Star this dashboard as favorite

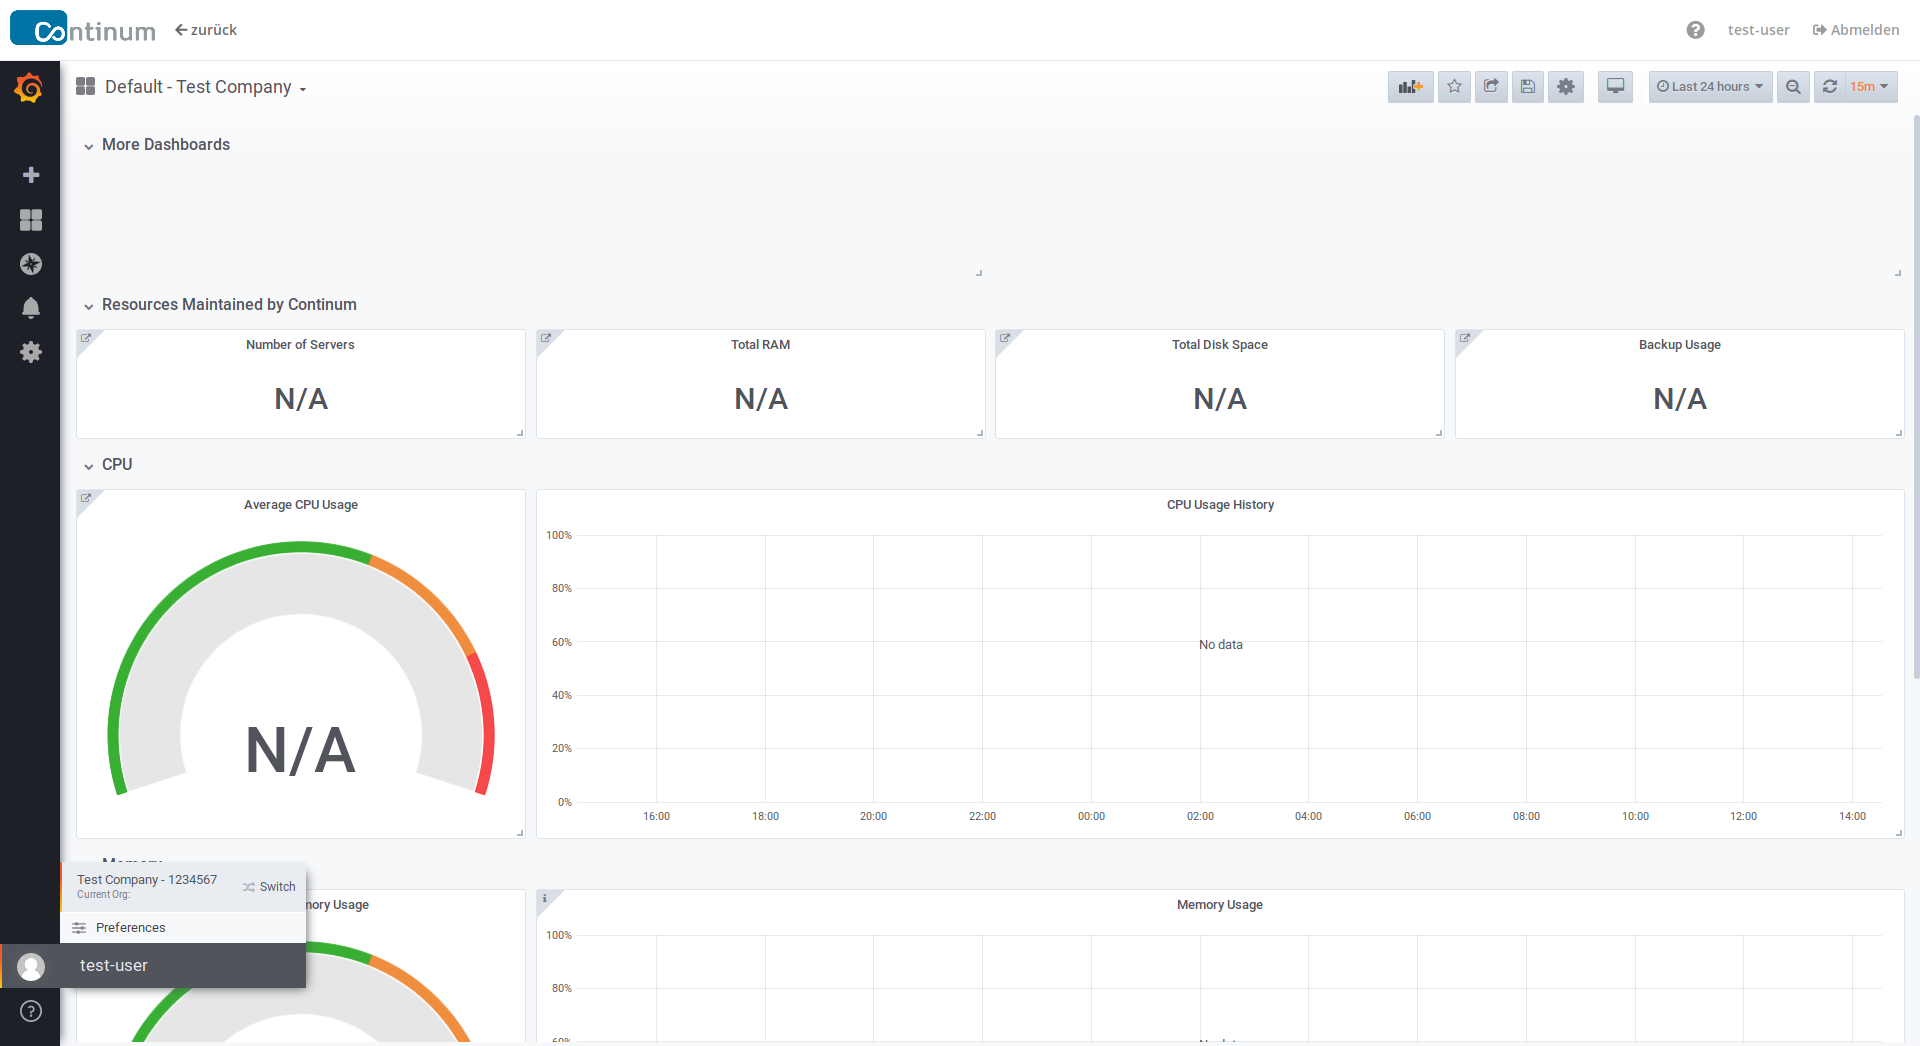click(x=1454, y=87)
